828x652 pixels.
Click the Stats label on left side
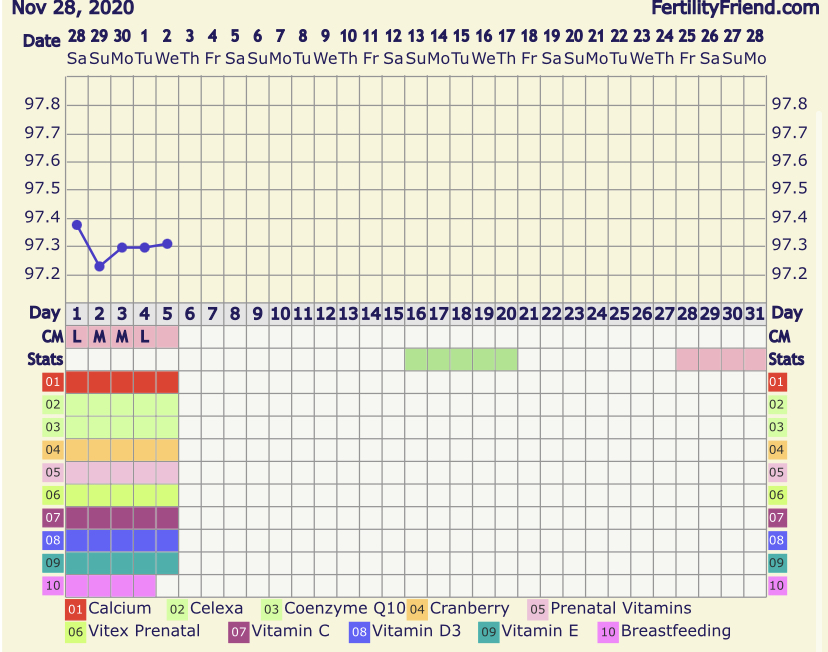(45, 360)
